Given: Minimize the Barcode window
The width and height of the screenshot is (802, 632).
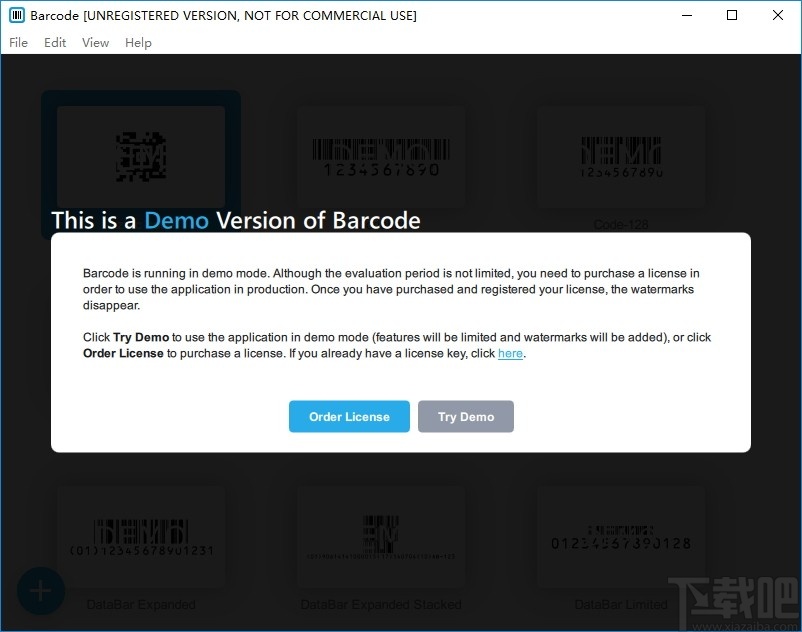Looking at the screenshot, I should tap(686, 15).
